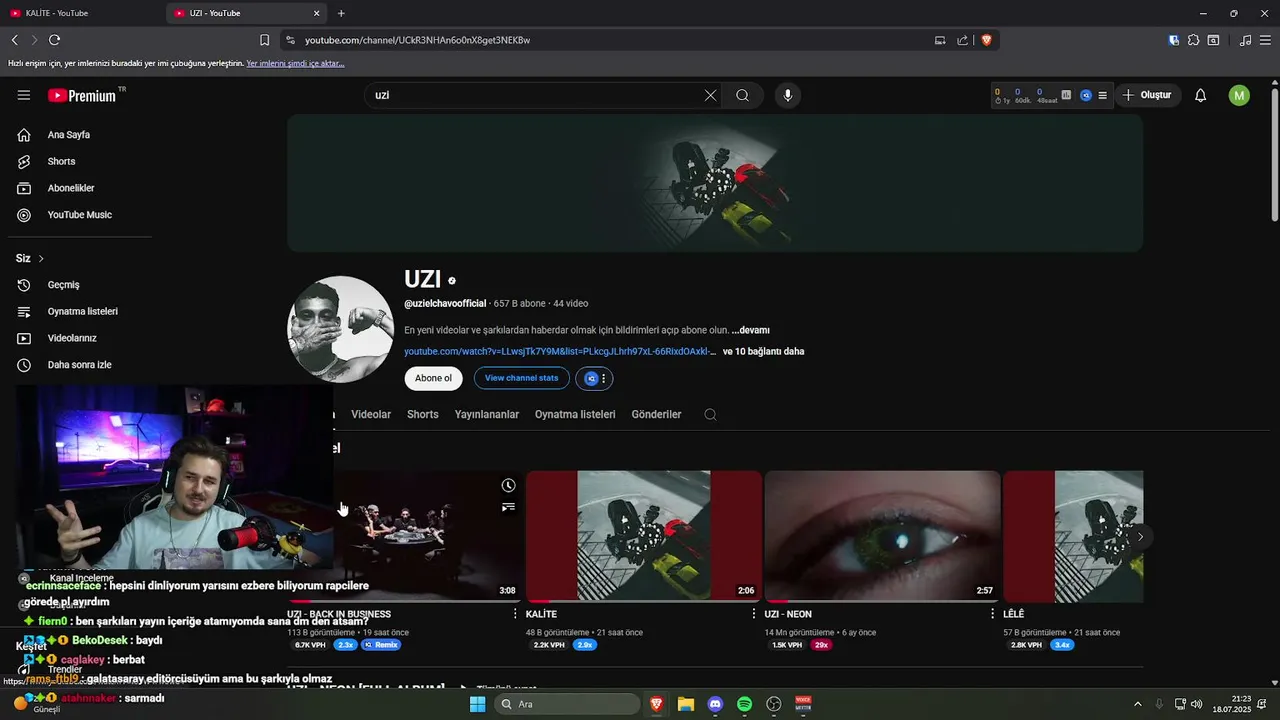Open options for the KALİTE video
The image size is (1280, 720).
pyautogui.click(x=754, y=614)
